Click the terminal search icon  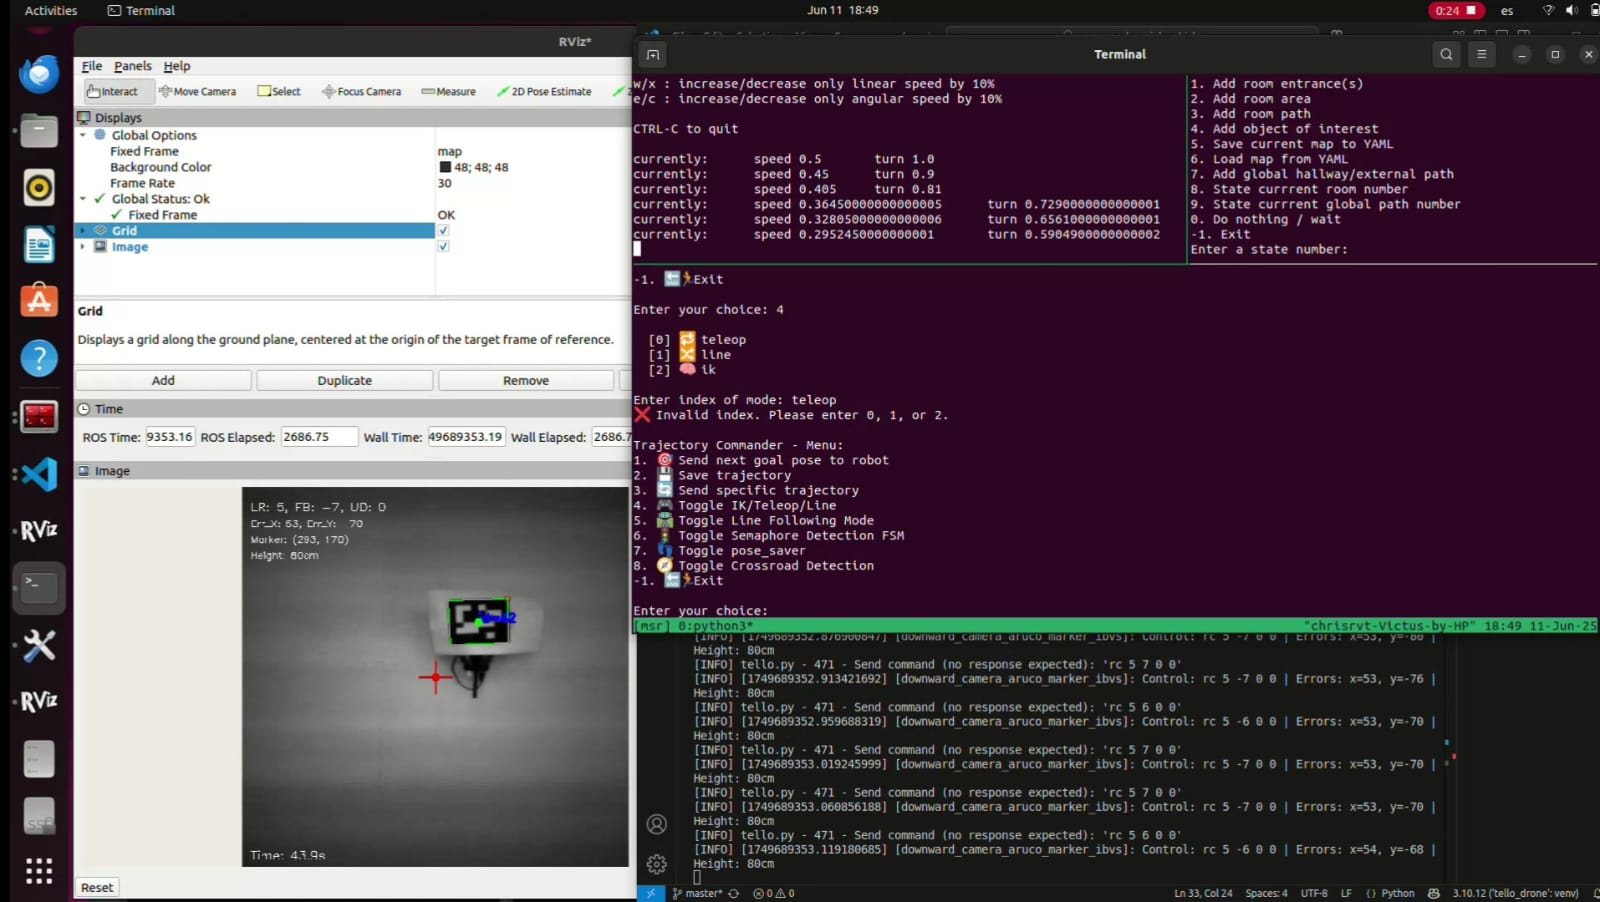1446,55
